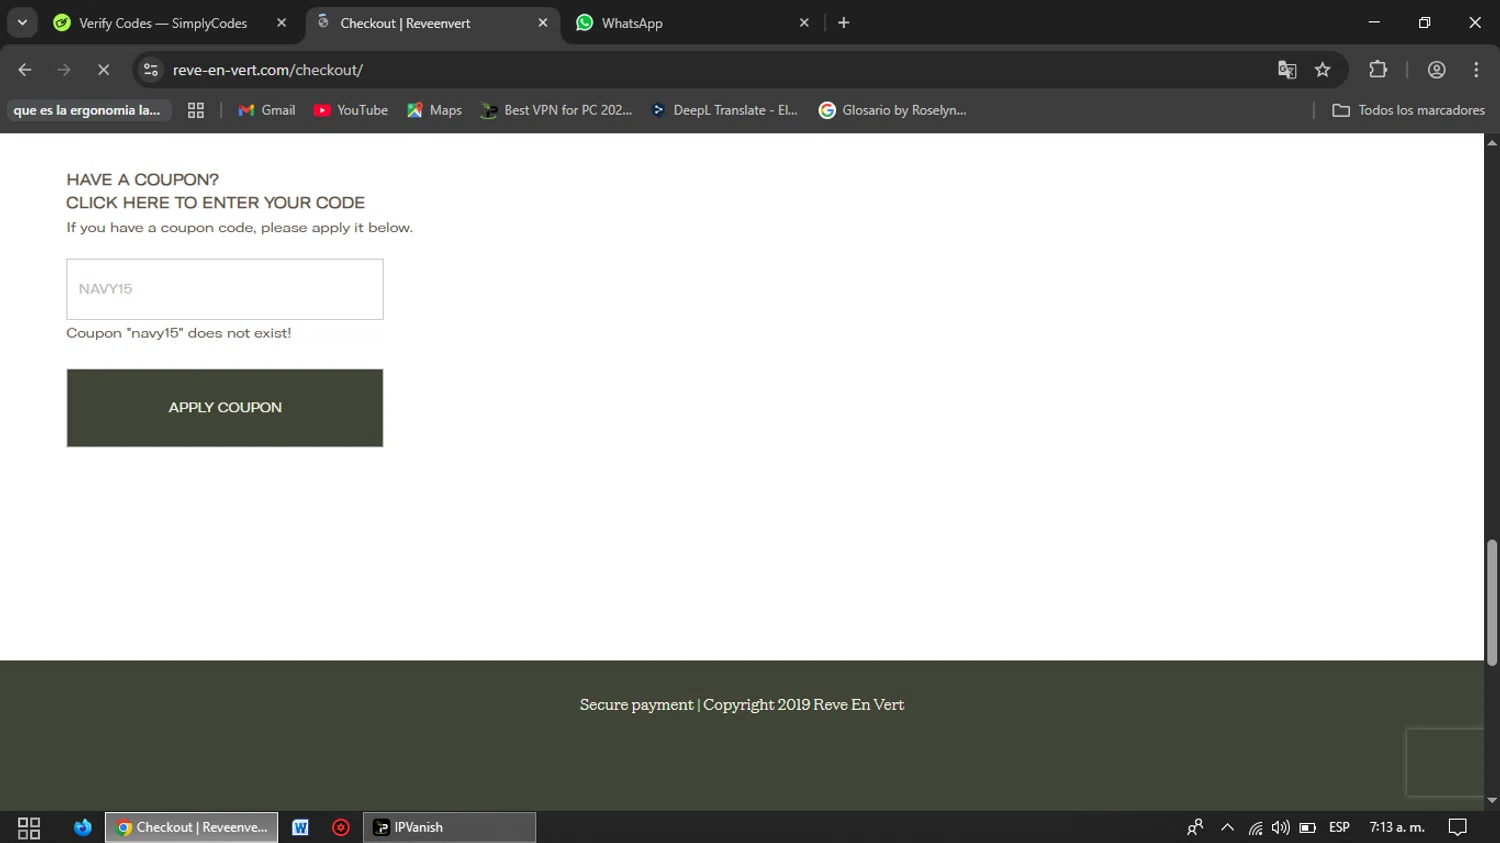Click the coupon code input field

coord(225,289)
